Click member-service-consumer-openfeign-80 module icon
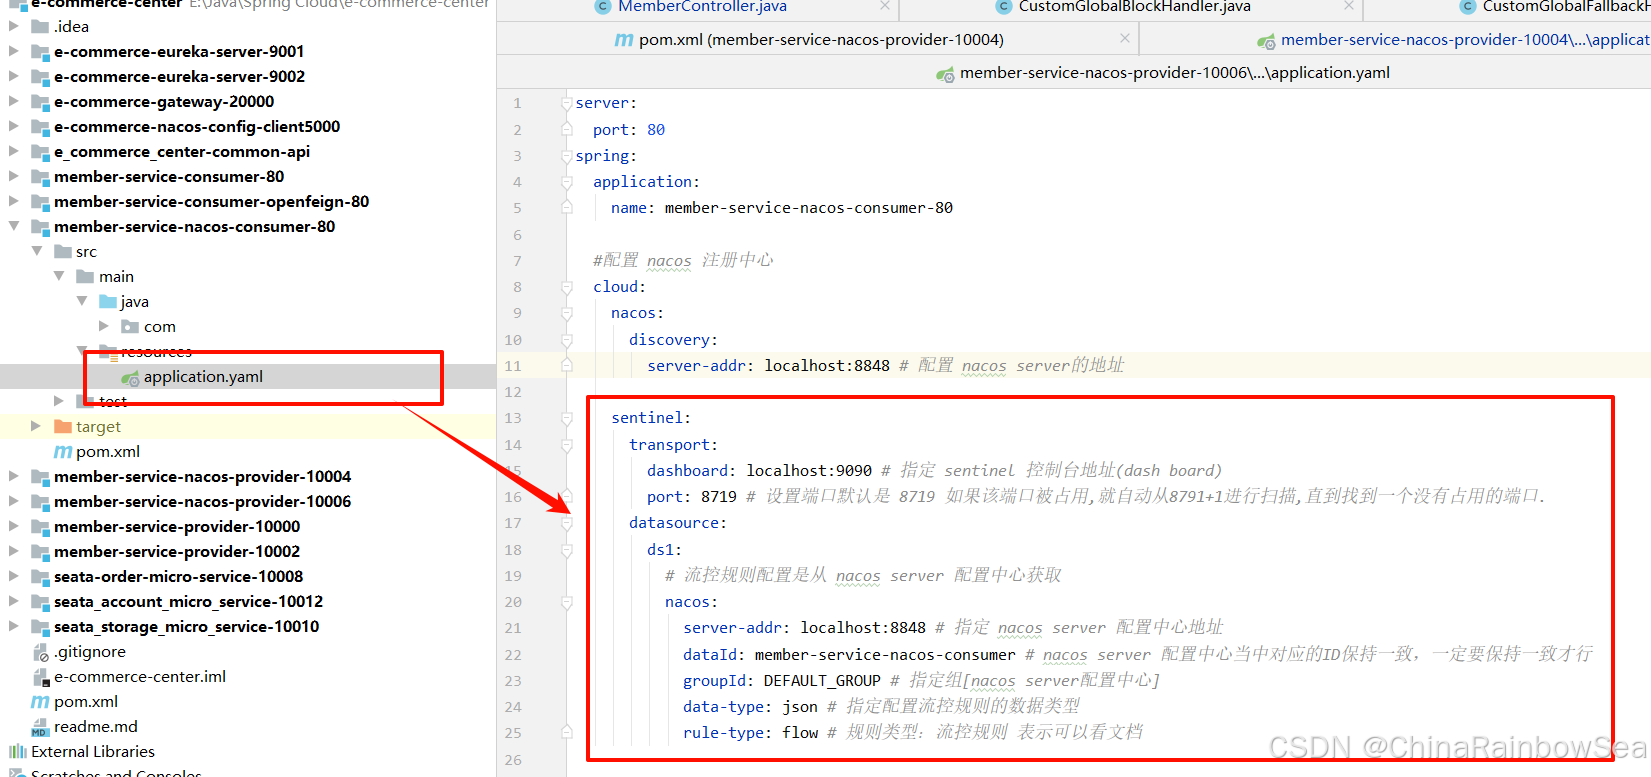The width and height of the screenshot is (1651, 777). [x=40, y=202]
